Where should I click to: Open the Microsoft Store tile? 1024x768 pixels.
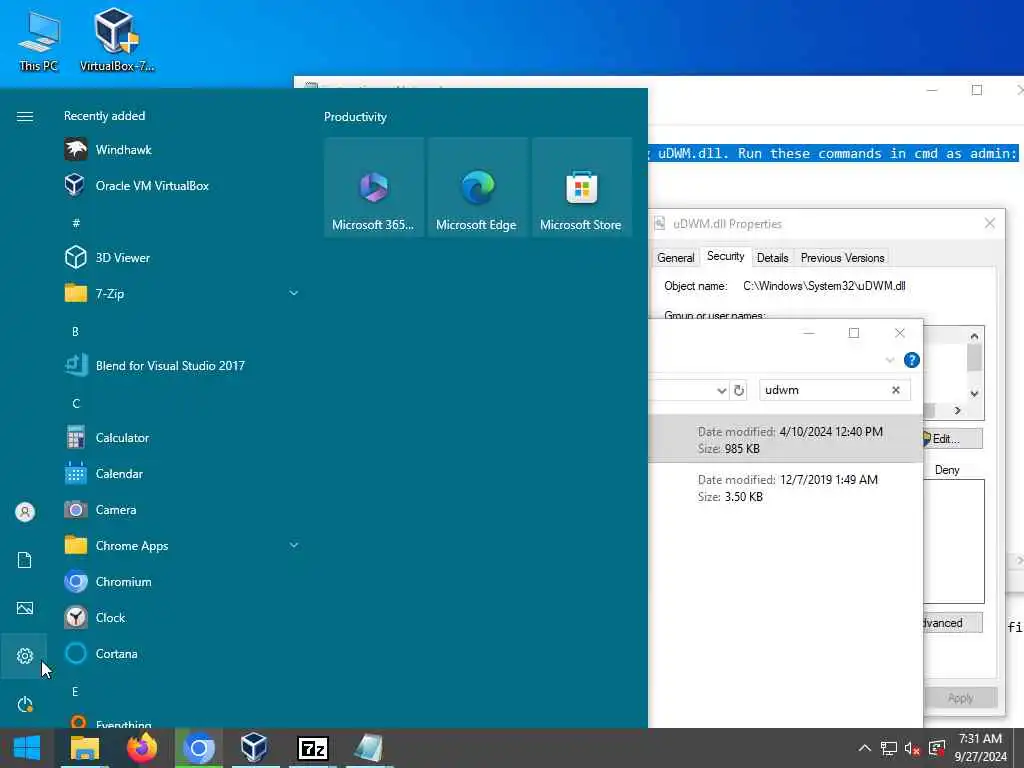581,187
